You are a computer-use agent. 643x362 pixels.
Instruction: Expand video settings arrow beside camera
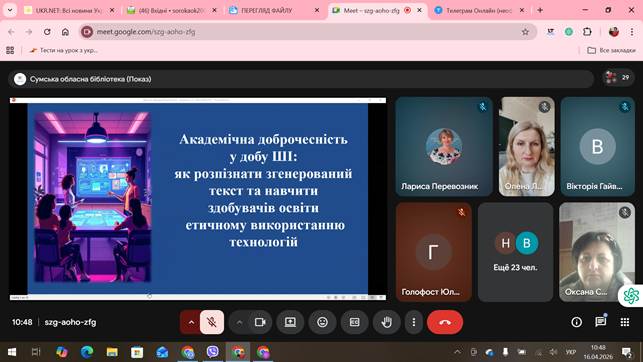pos(239,322)
